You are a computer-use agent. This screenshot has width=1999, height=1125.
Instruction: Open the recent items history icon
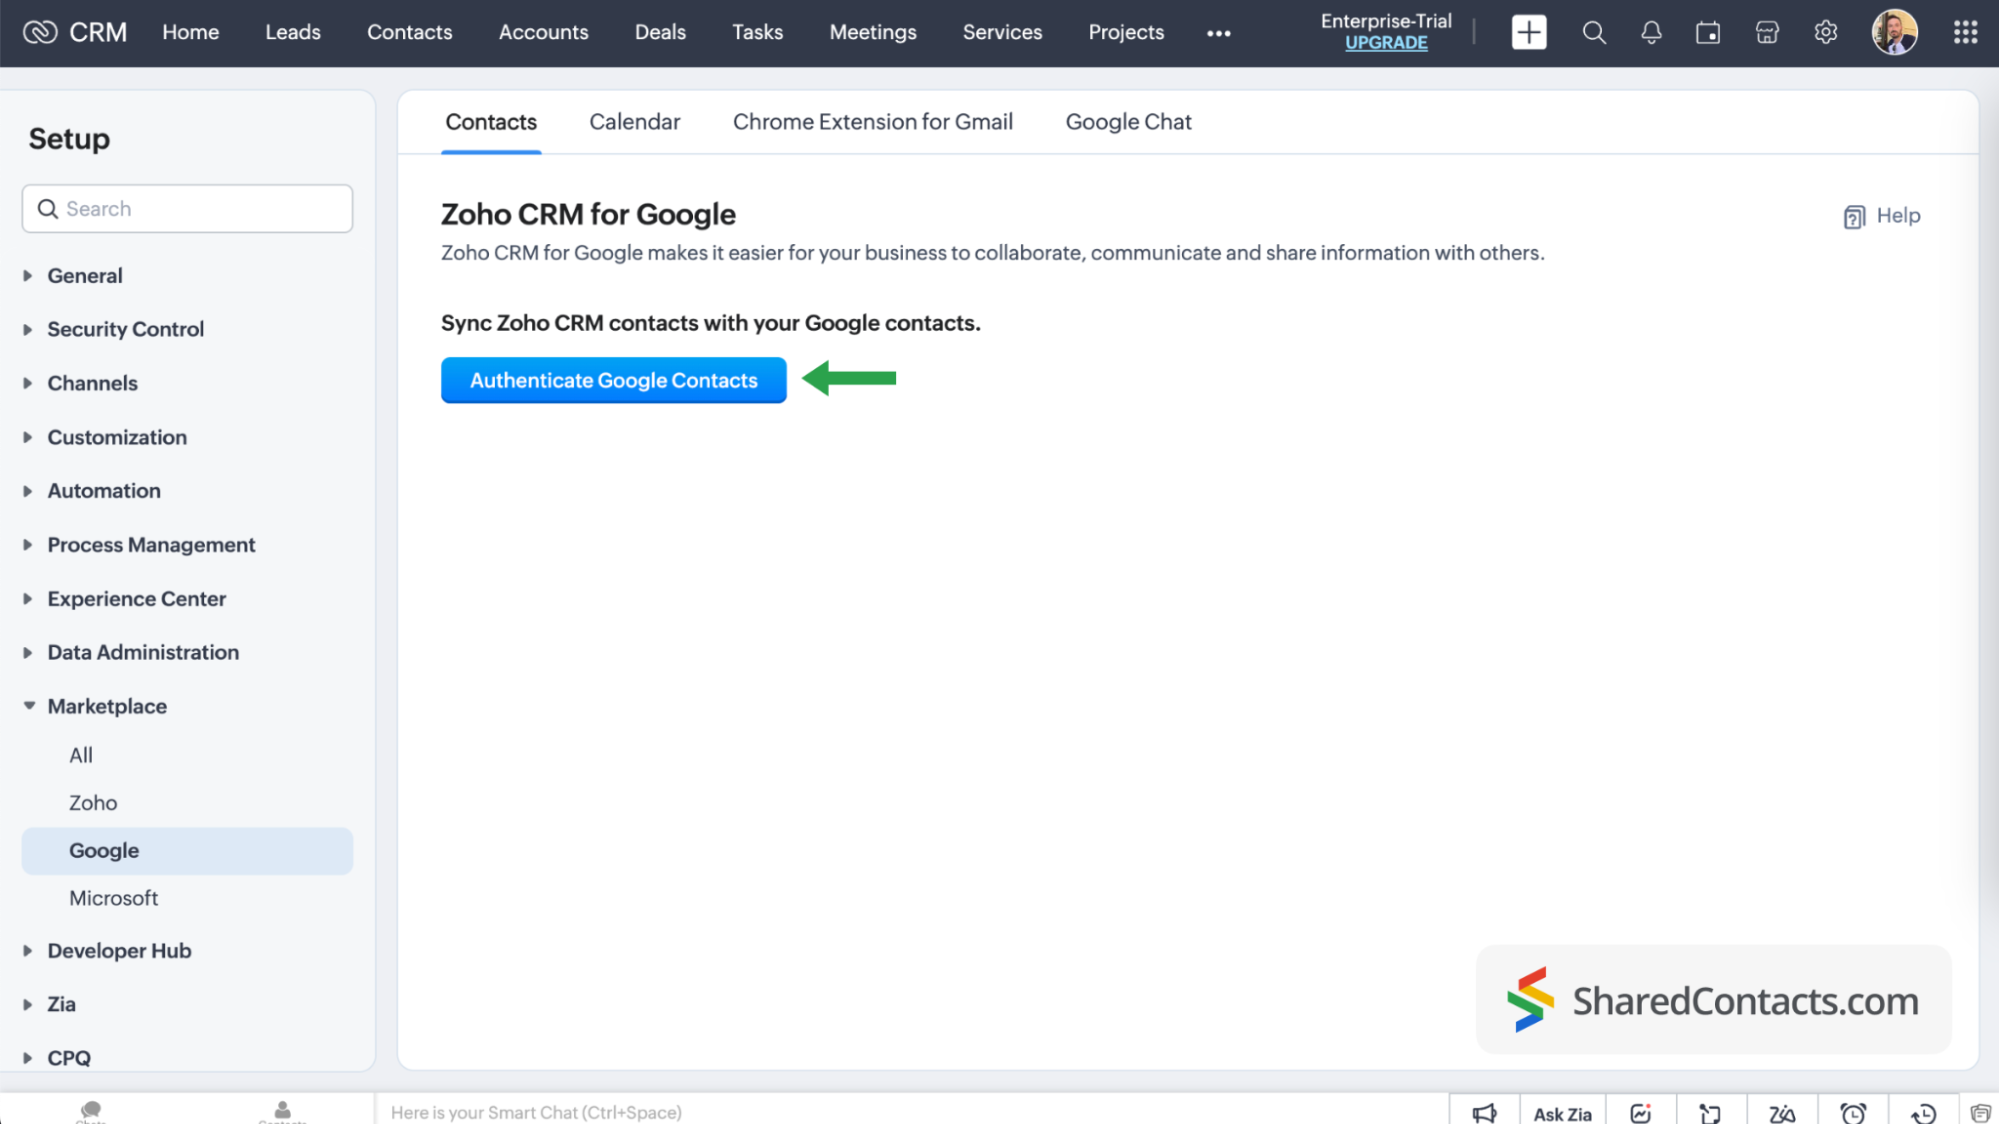click(1923, 1113)
